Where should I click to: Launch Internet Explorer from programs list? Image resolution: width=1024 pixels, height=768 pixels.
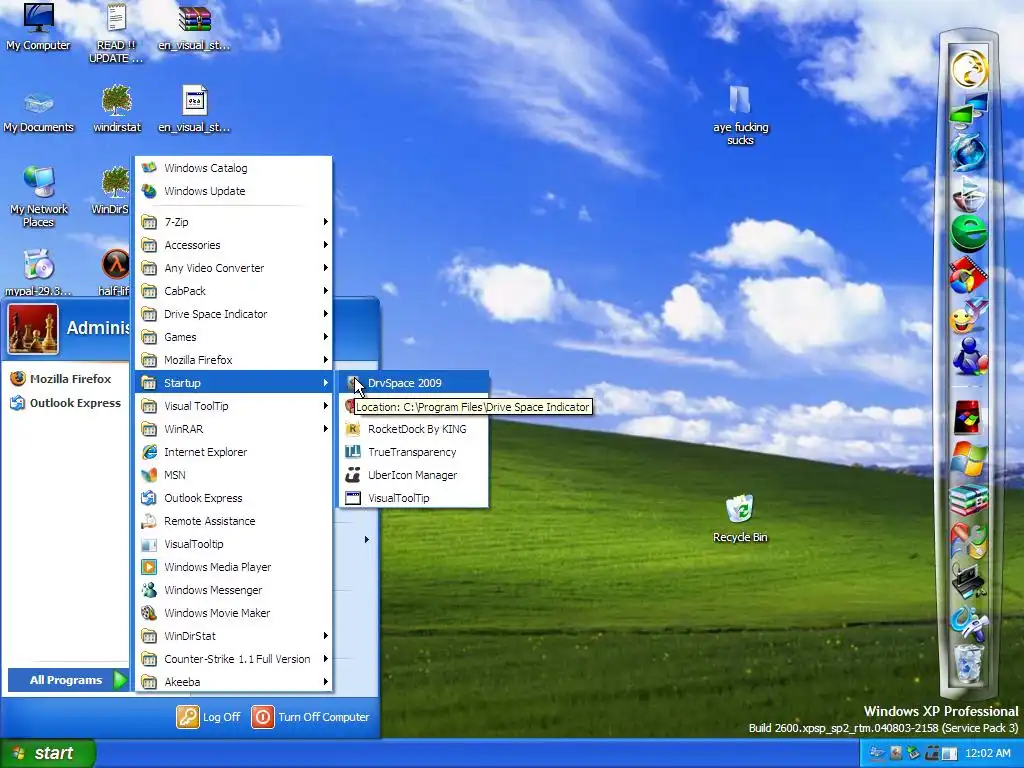234,452
